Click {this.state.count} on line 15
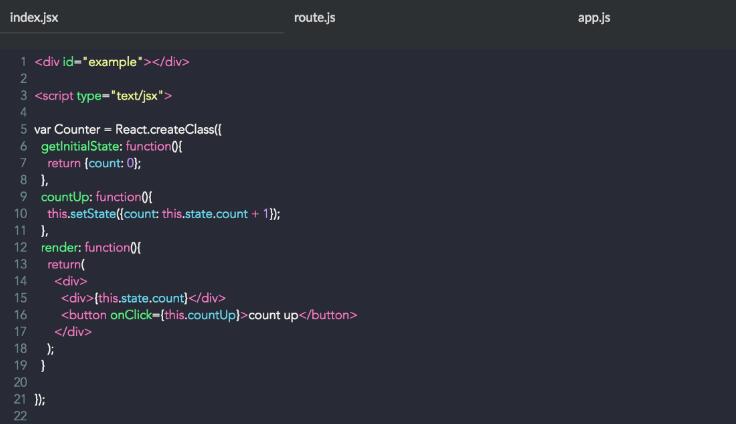This screenshot has height=424, width=736. (141, 298)
